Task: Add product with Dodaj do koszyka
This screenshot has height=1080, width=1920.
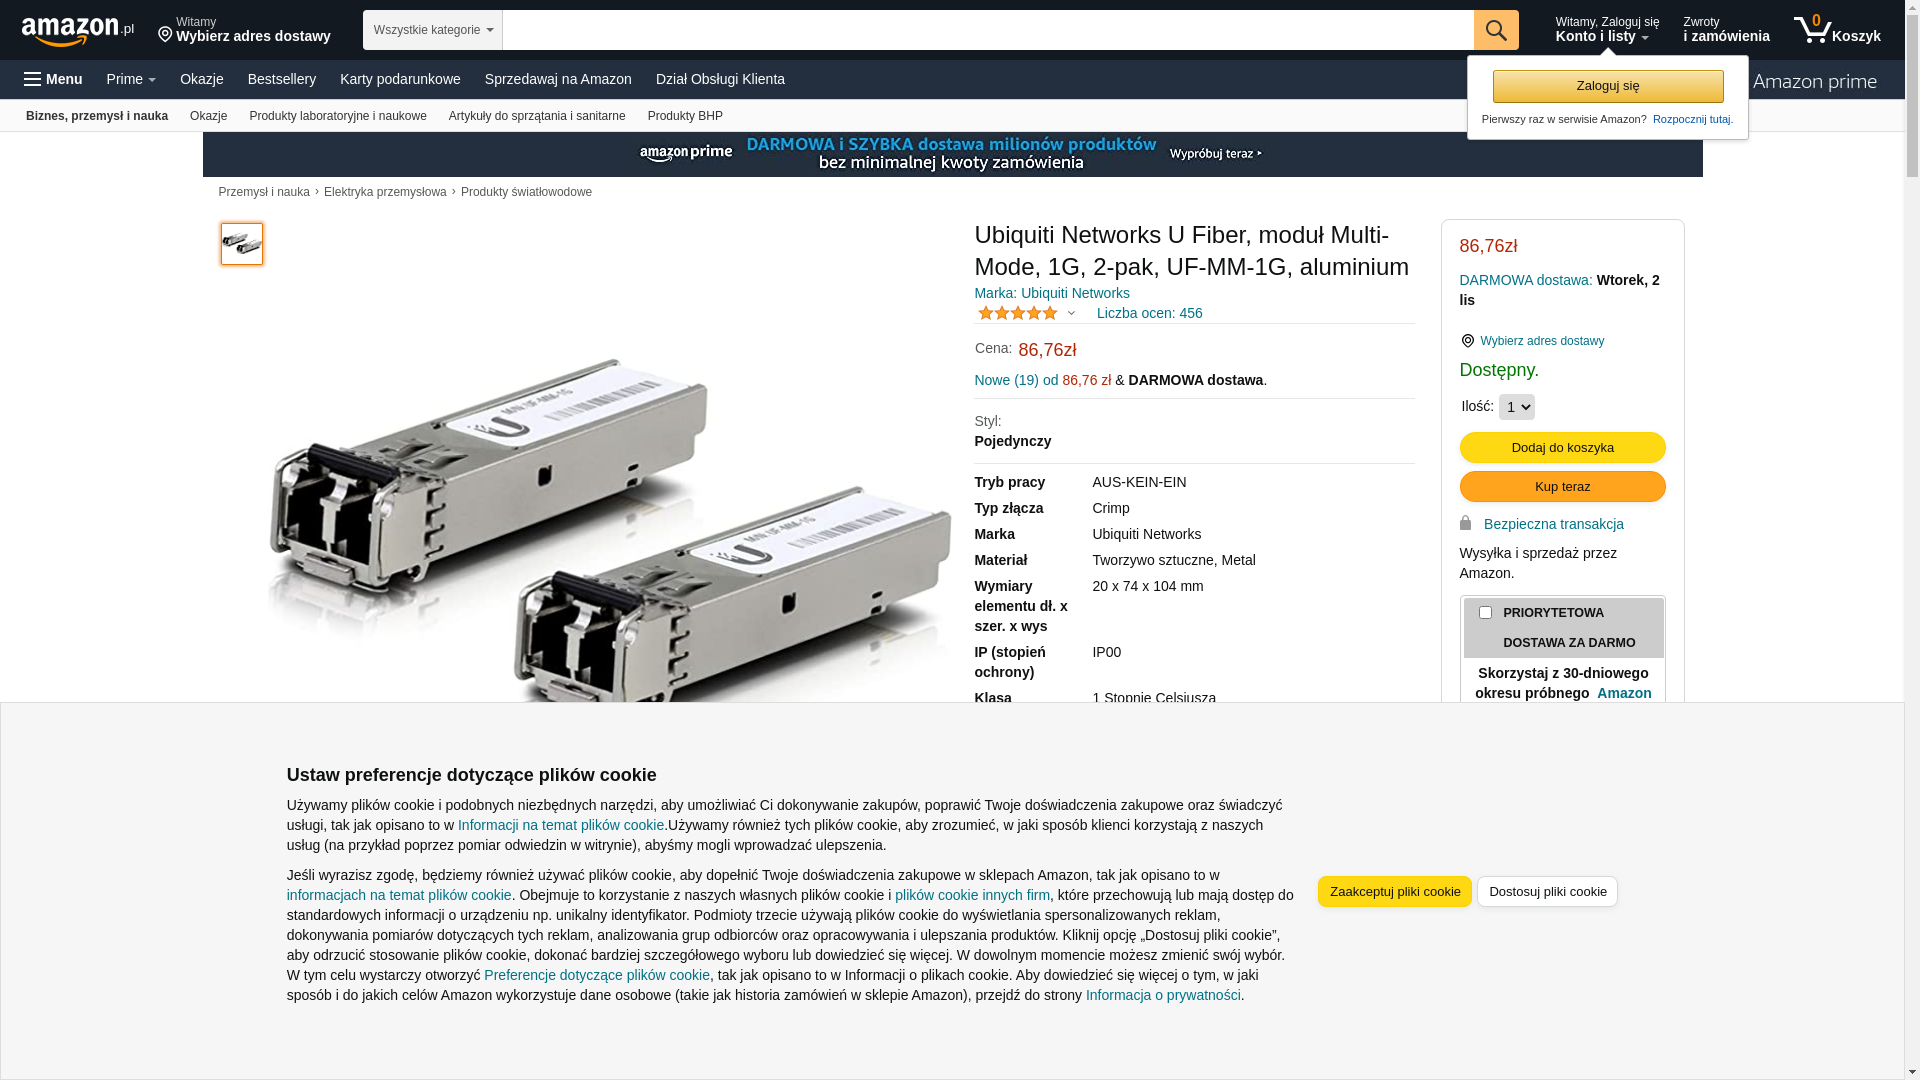Action: click(1562, 447)
